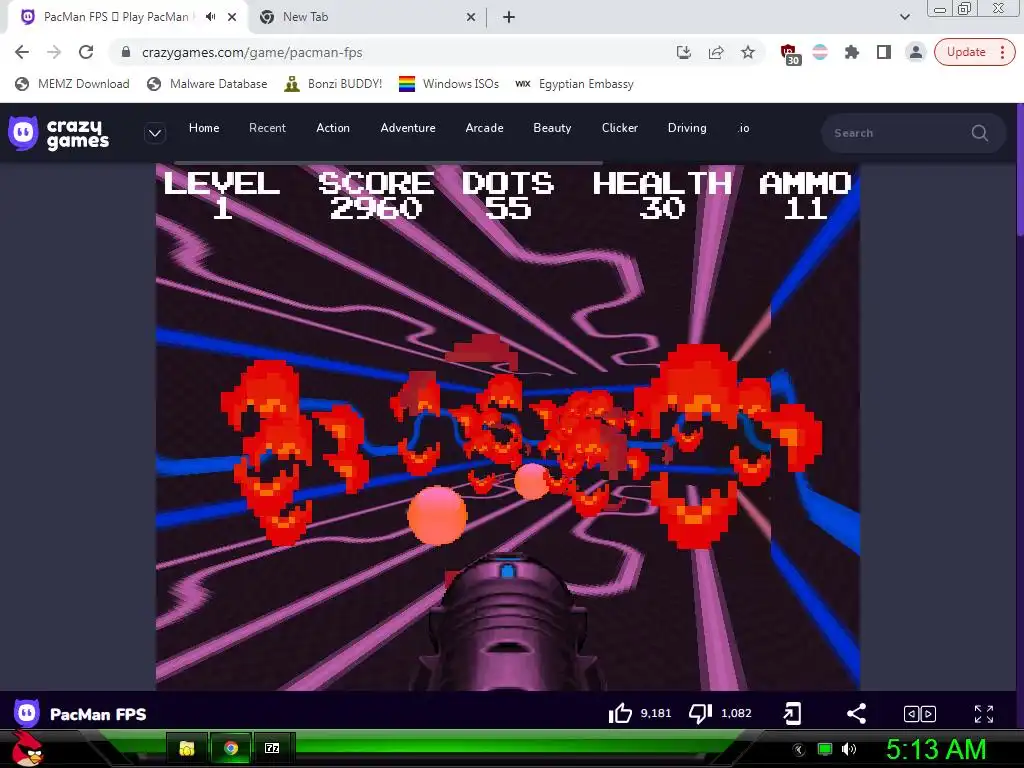
Task: Click the Chrome taskbar icon
Action: [230, 748]
